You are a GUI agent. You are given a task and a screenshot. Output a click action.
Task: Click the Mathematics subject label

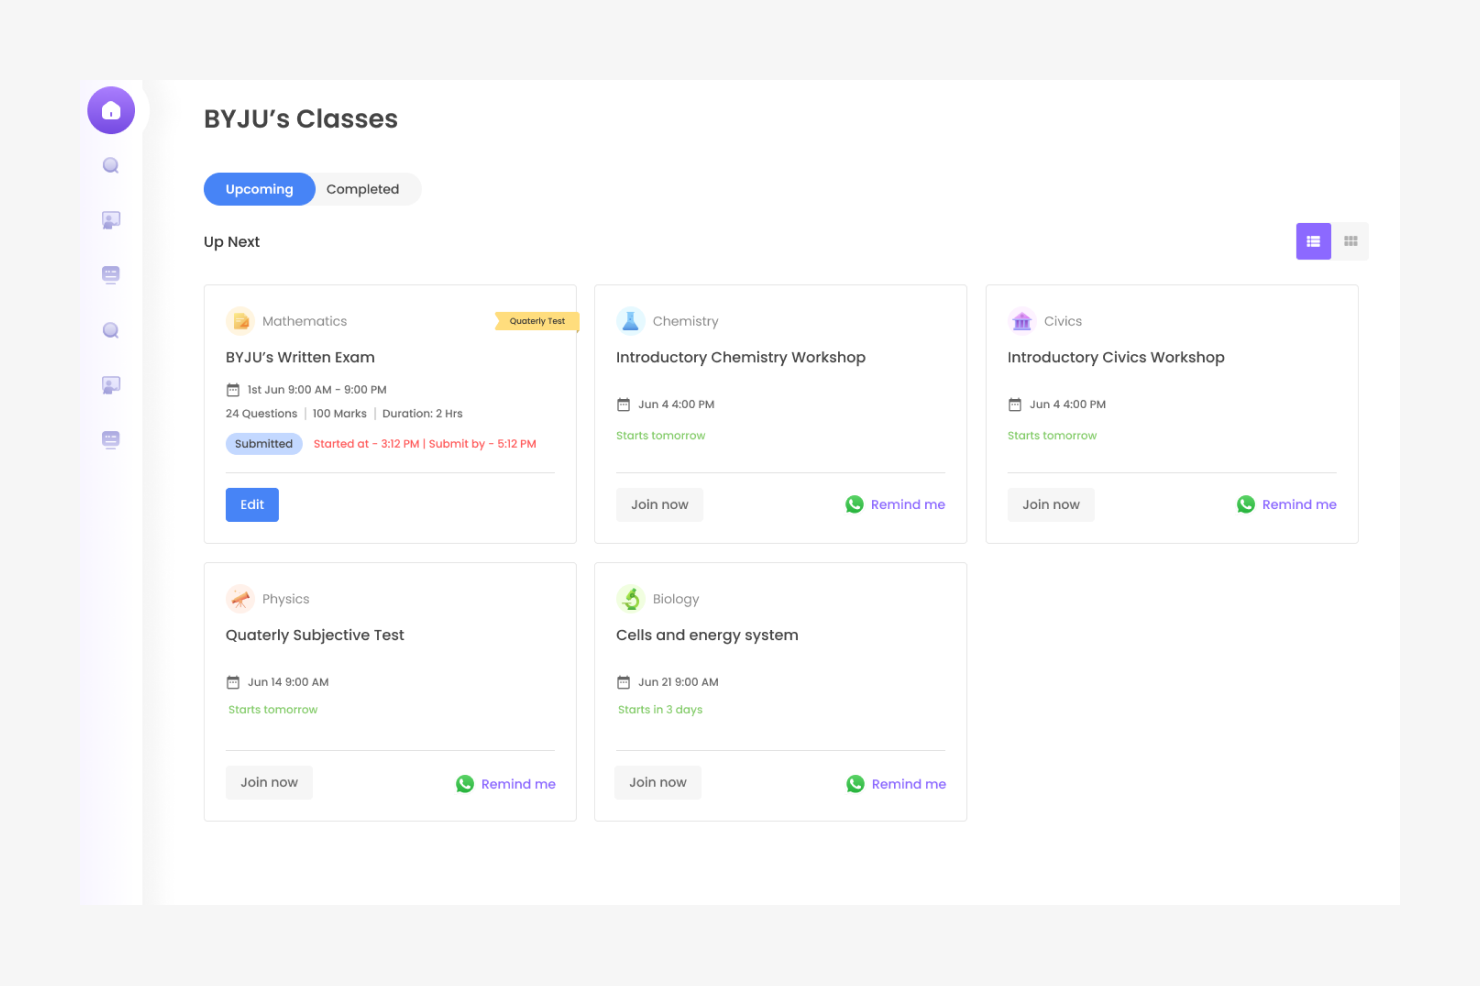[x=305, y=321]
